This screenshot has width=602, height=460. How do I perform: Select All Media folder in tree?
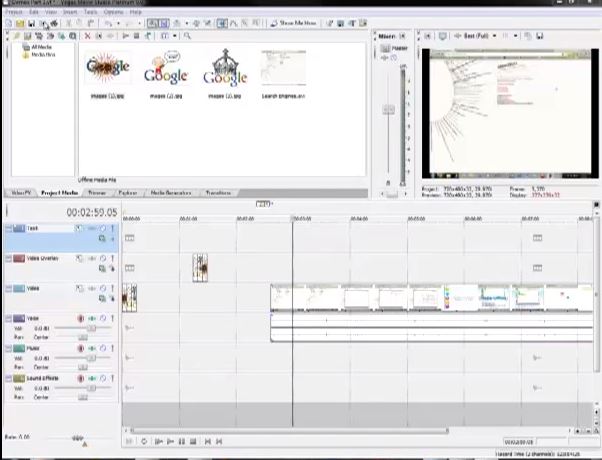(x=37, y=47)
